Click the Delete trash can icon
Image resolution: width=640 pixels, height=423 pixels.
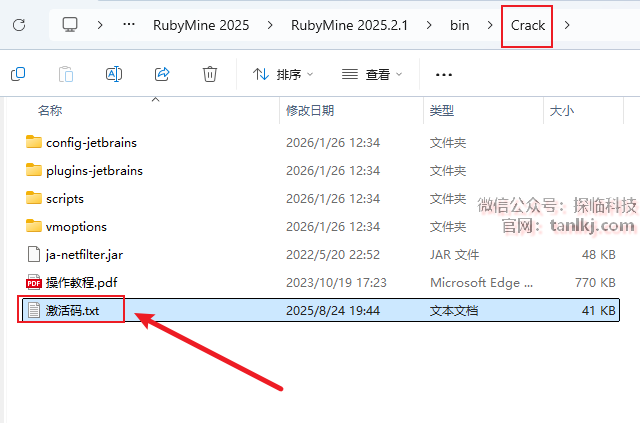coord(210,74)
